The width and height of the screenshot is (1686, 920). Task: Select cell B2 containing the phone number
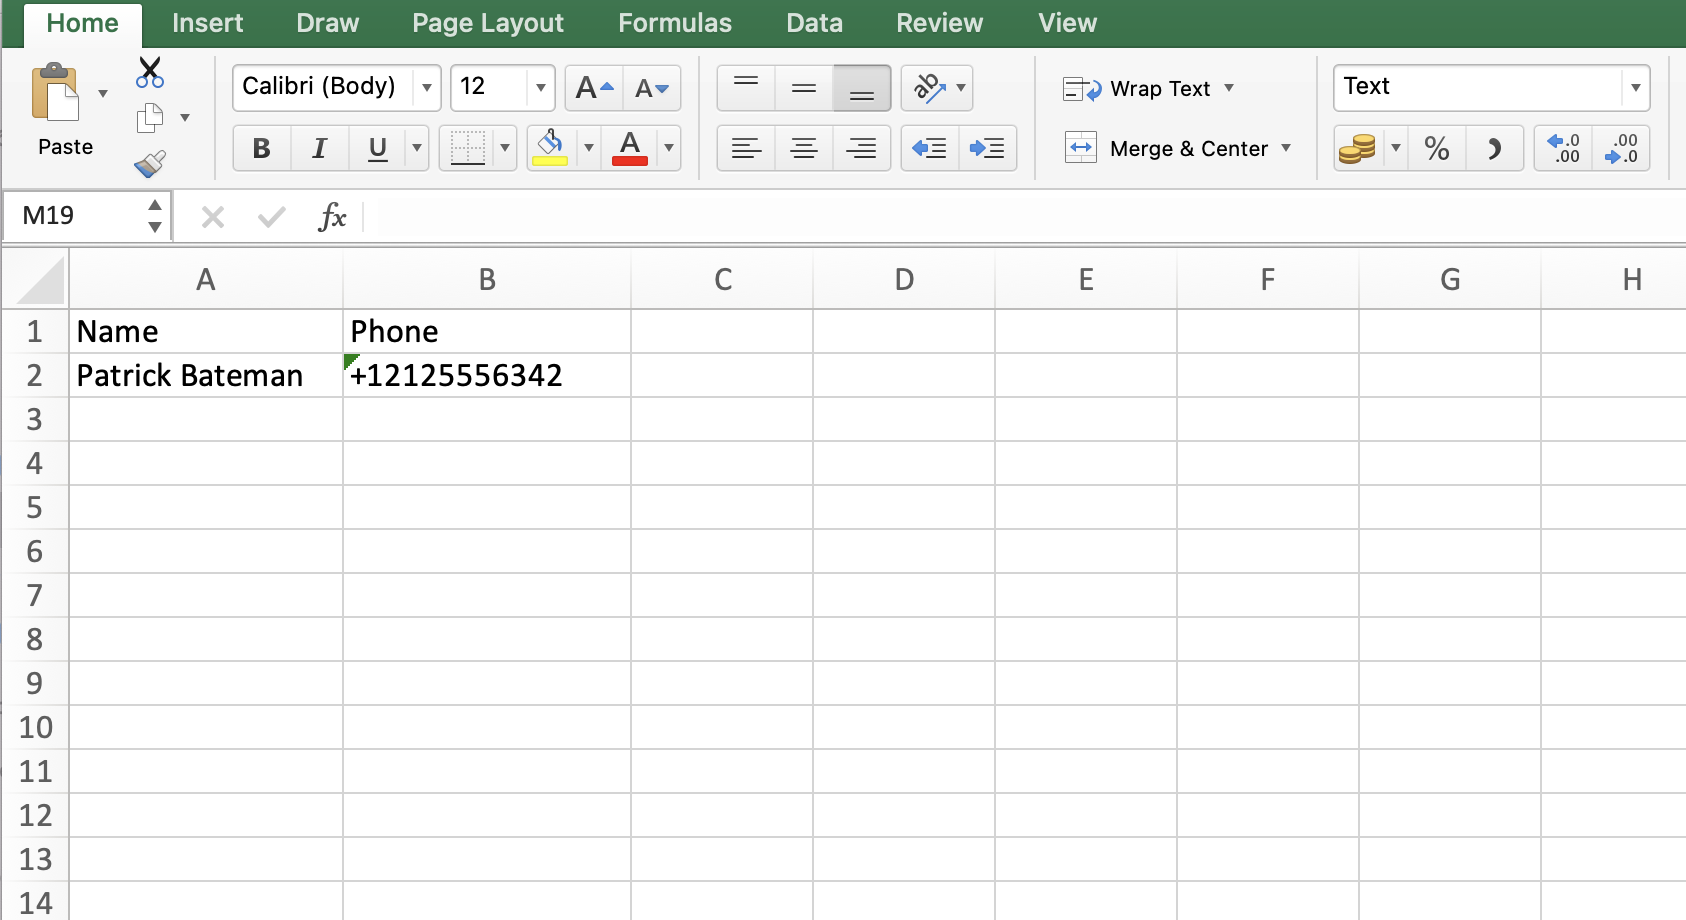(x=486, y=376)
